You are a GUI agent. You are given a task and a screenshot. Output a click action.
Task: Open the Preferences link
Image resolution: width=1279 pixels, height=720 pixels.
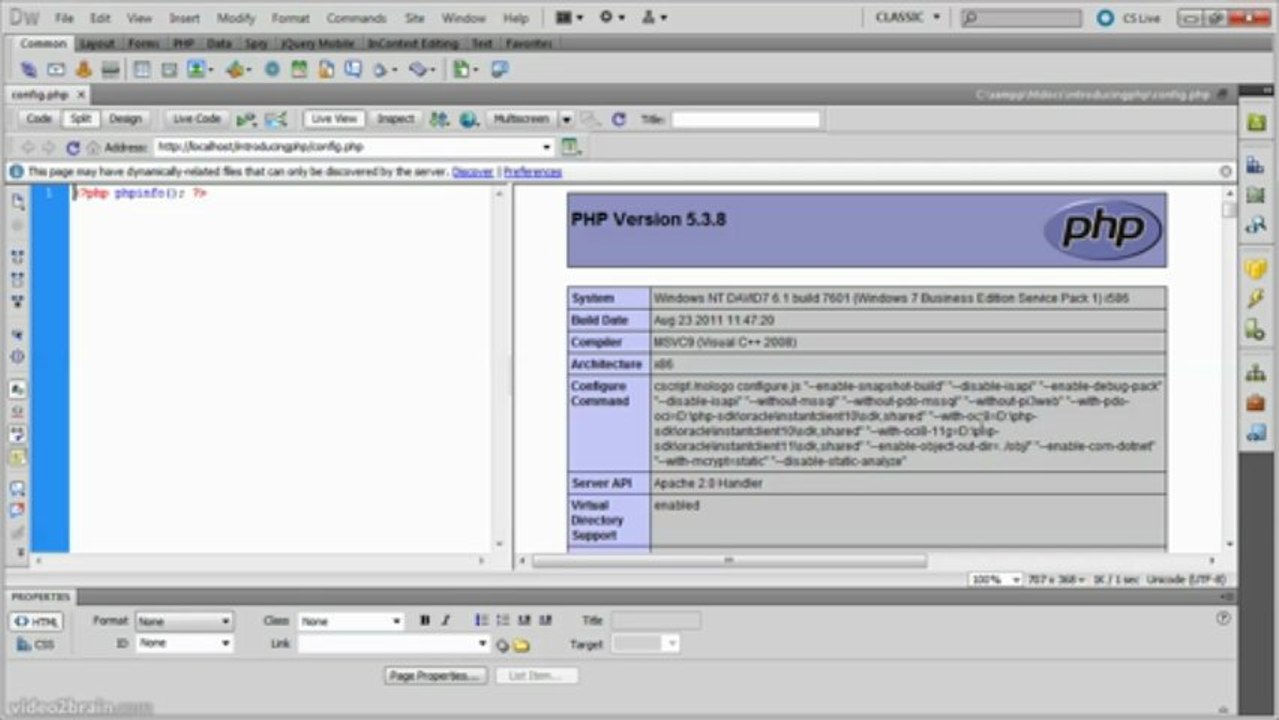point(533,172)
